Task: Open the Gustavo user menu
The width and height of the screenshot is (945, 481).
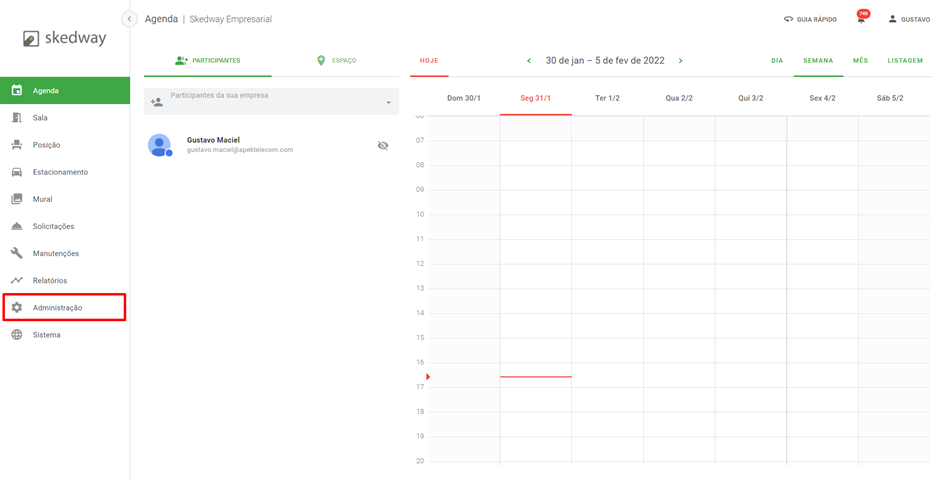Action: [908, 19]
